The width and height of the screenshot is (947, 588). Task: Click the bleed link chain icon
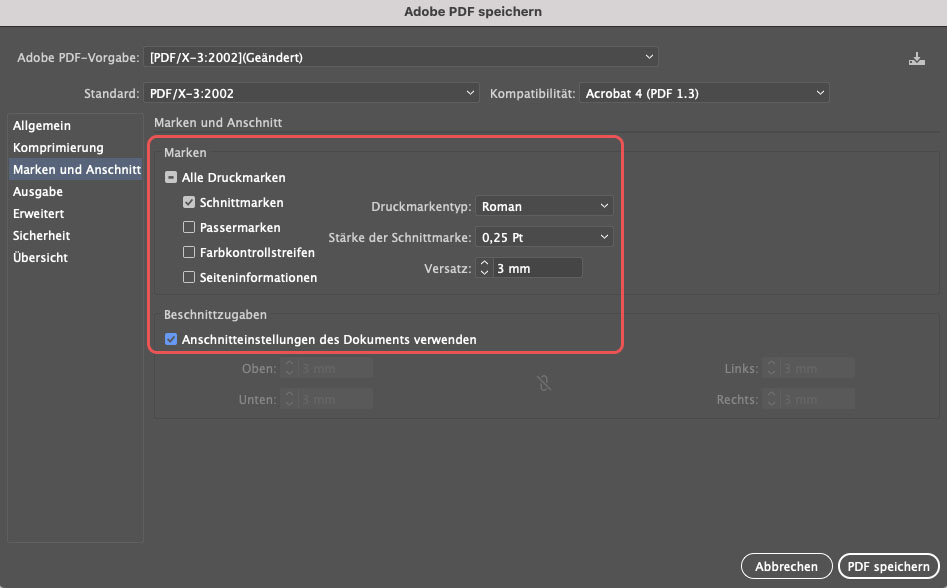(544, 383)
